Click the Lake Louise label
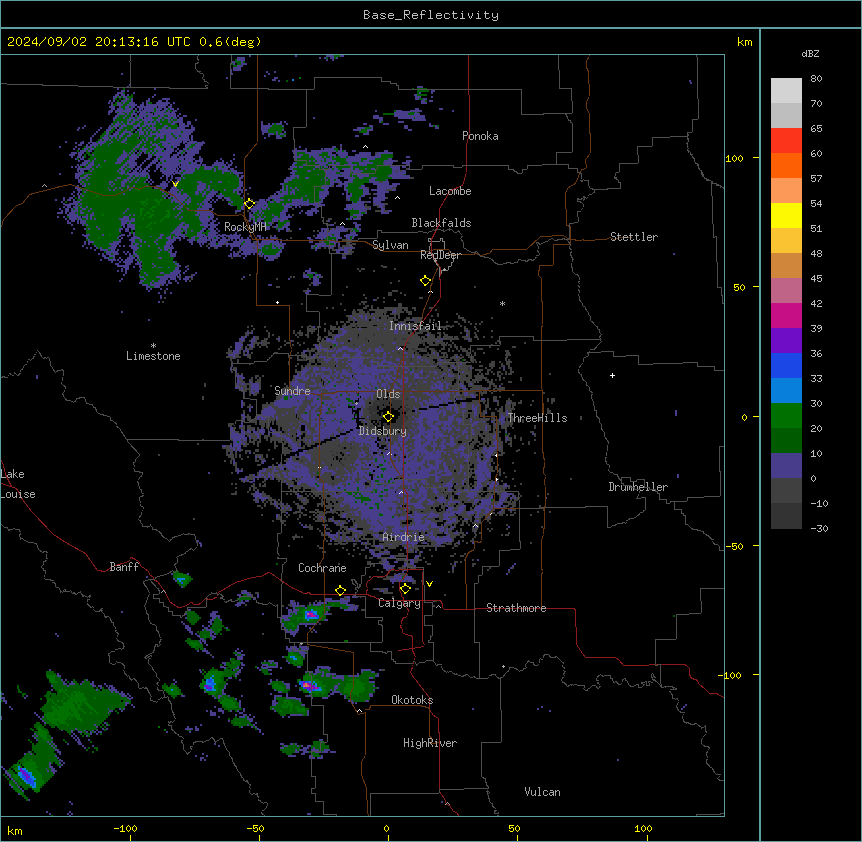 tap(18, 484)
